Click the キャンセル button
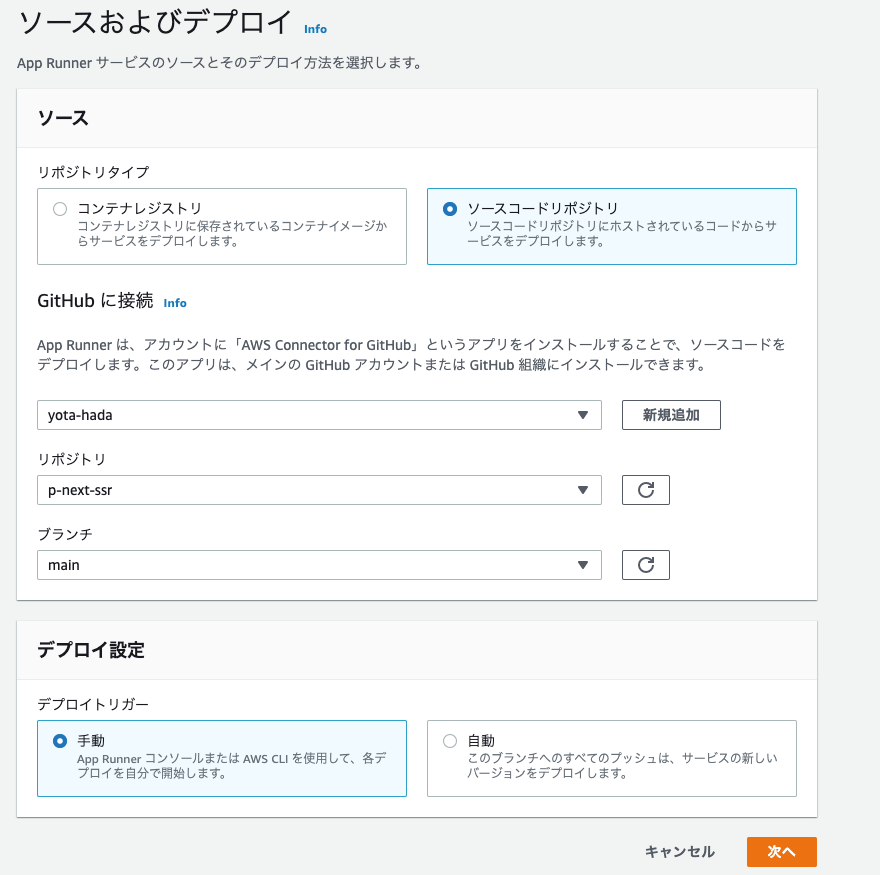Viewport: 880px width, 875px height. point(680,852)
